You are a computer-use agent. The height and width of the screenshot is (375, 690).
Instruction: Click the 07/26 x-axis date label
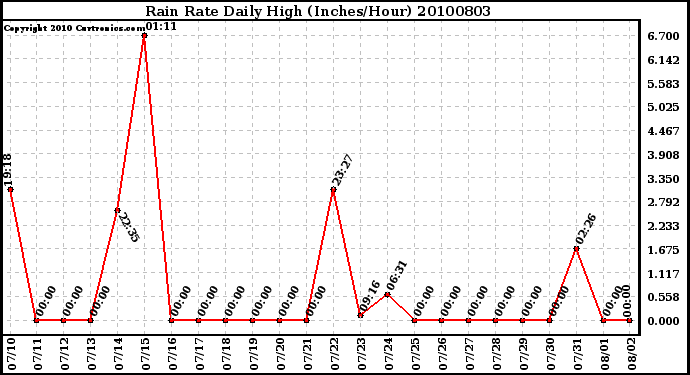point(443,354)
